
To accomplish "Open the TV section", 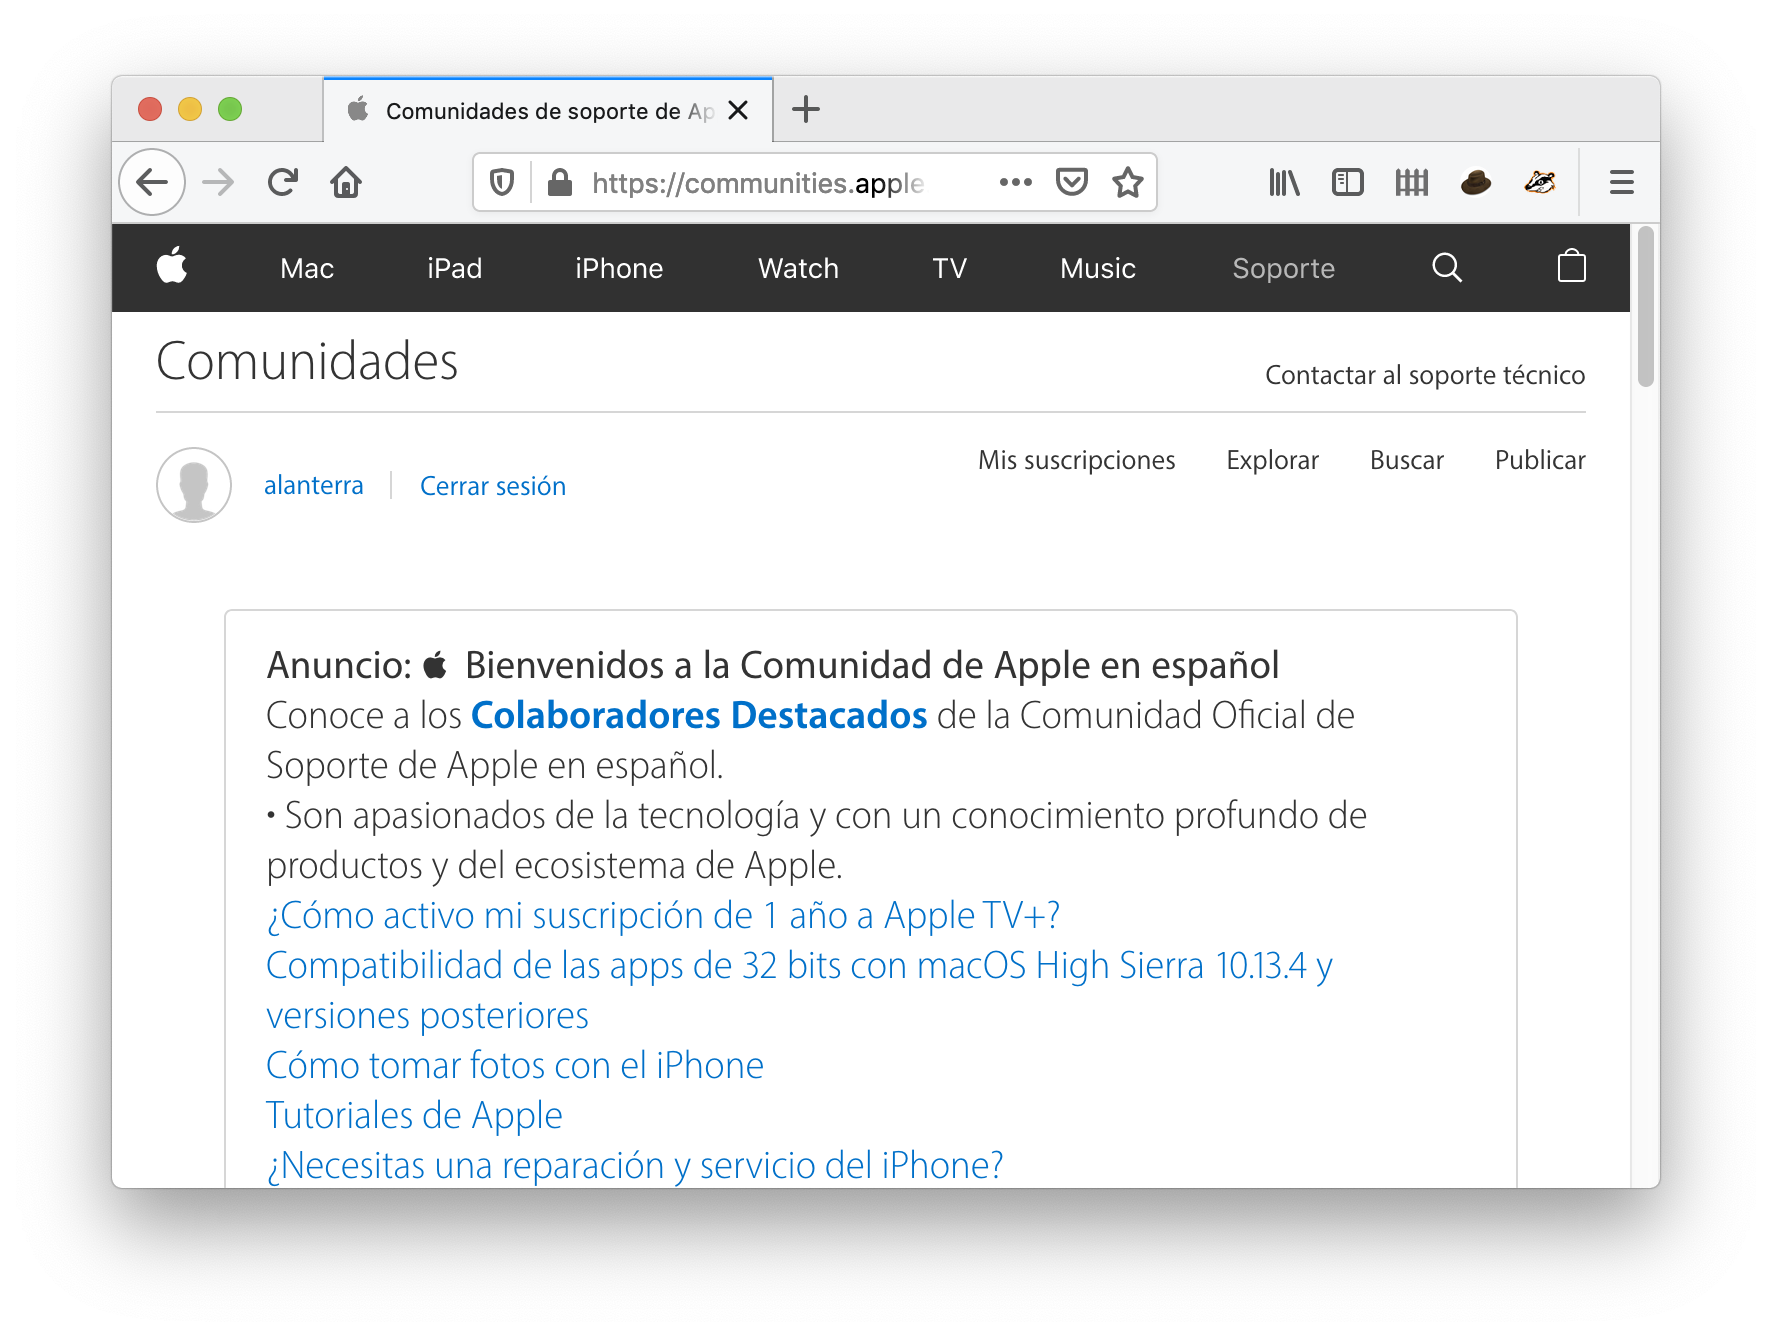I will click(x=950, y=268).
